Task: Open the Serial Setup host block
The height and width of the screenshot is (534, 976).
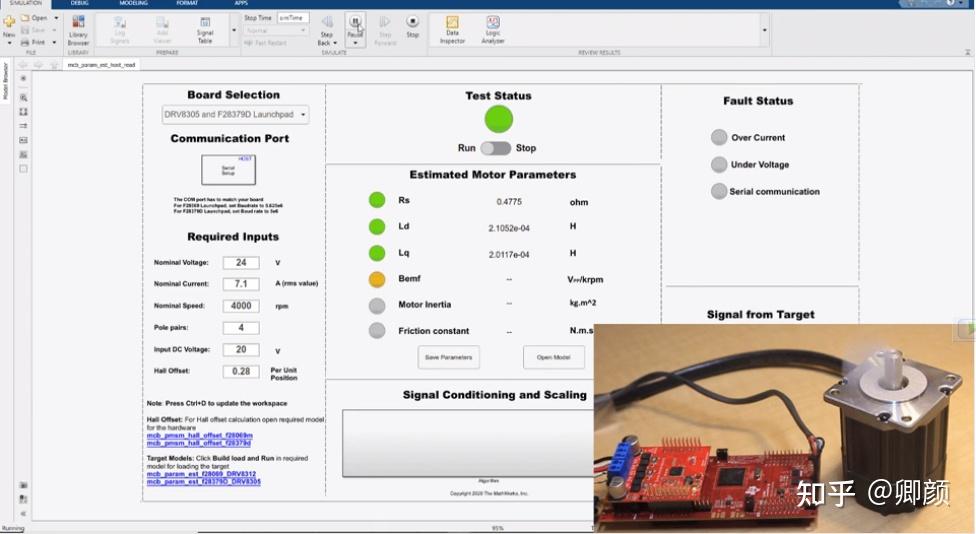Action: [x=228, y=169]
